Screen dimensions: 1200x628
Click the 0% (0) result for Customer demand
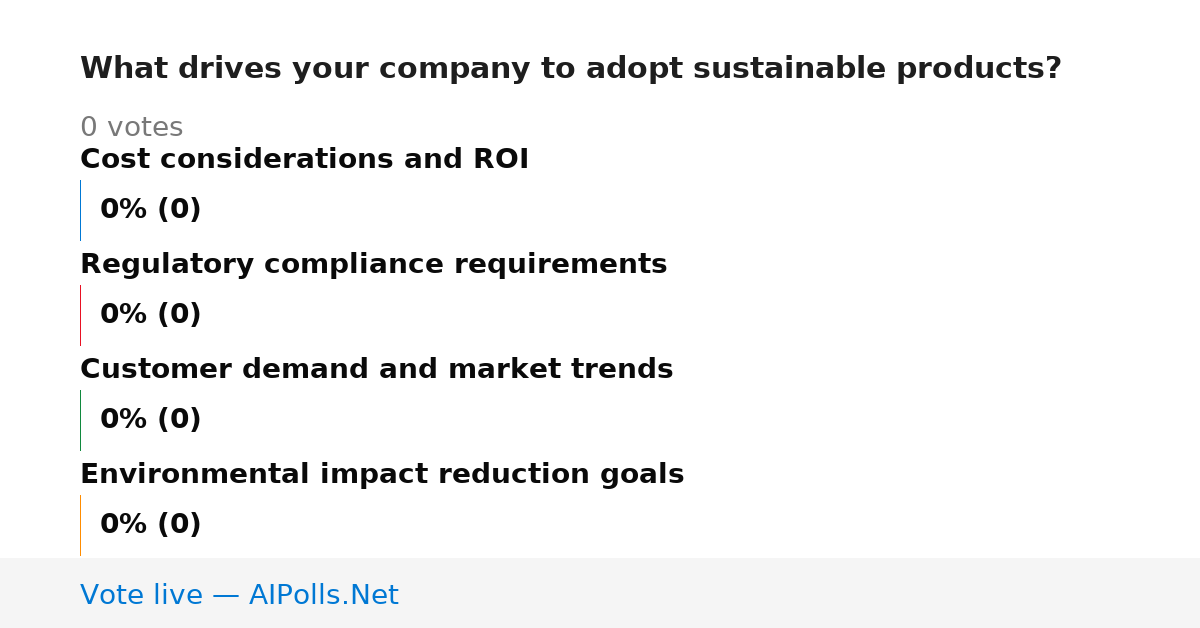(150, 420)
